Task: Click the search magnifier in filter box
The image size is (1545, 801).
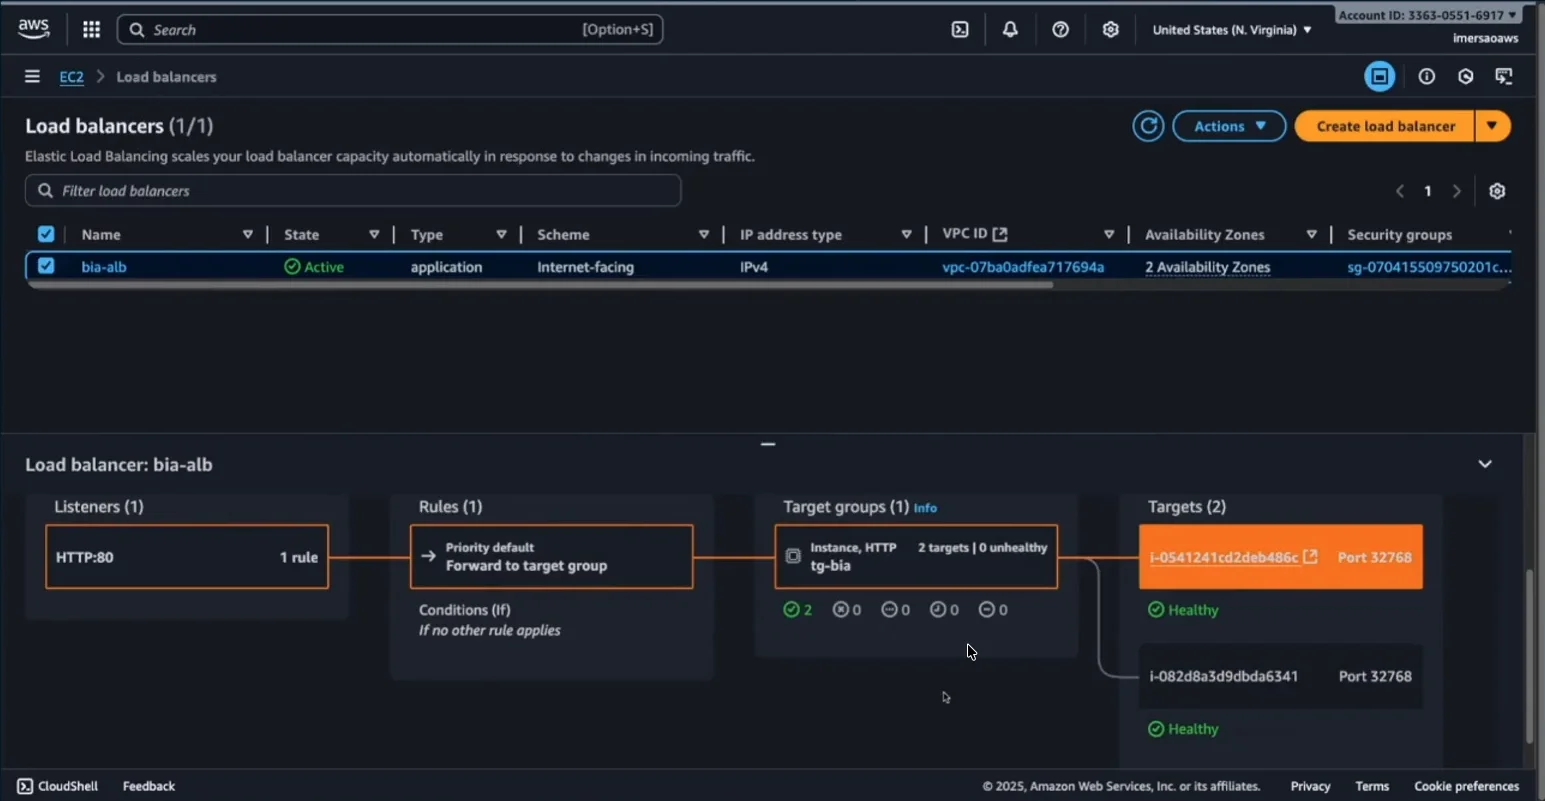Action: coord(45,190)
